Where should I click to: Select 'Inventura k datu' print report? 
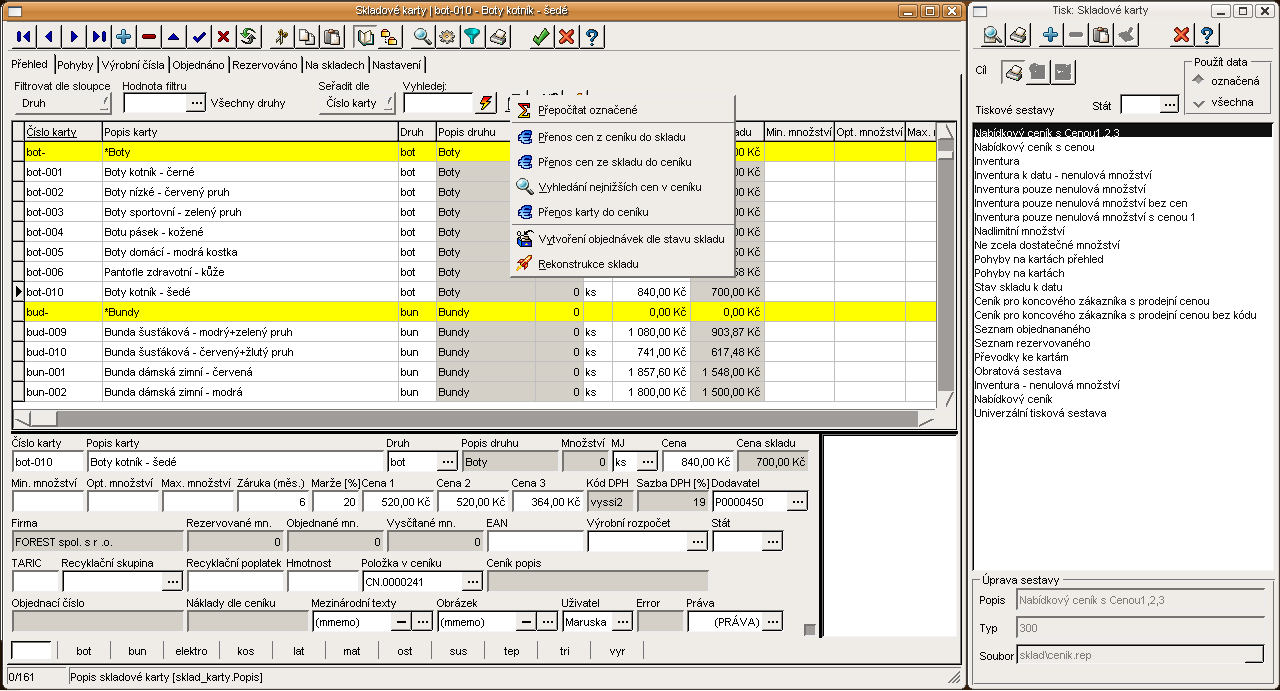coord(1019,175)
